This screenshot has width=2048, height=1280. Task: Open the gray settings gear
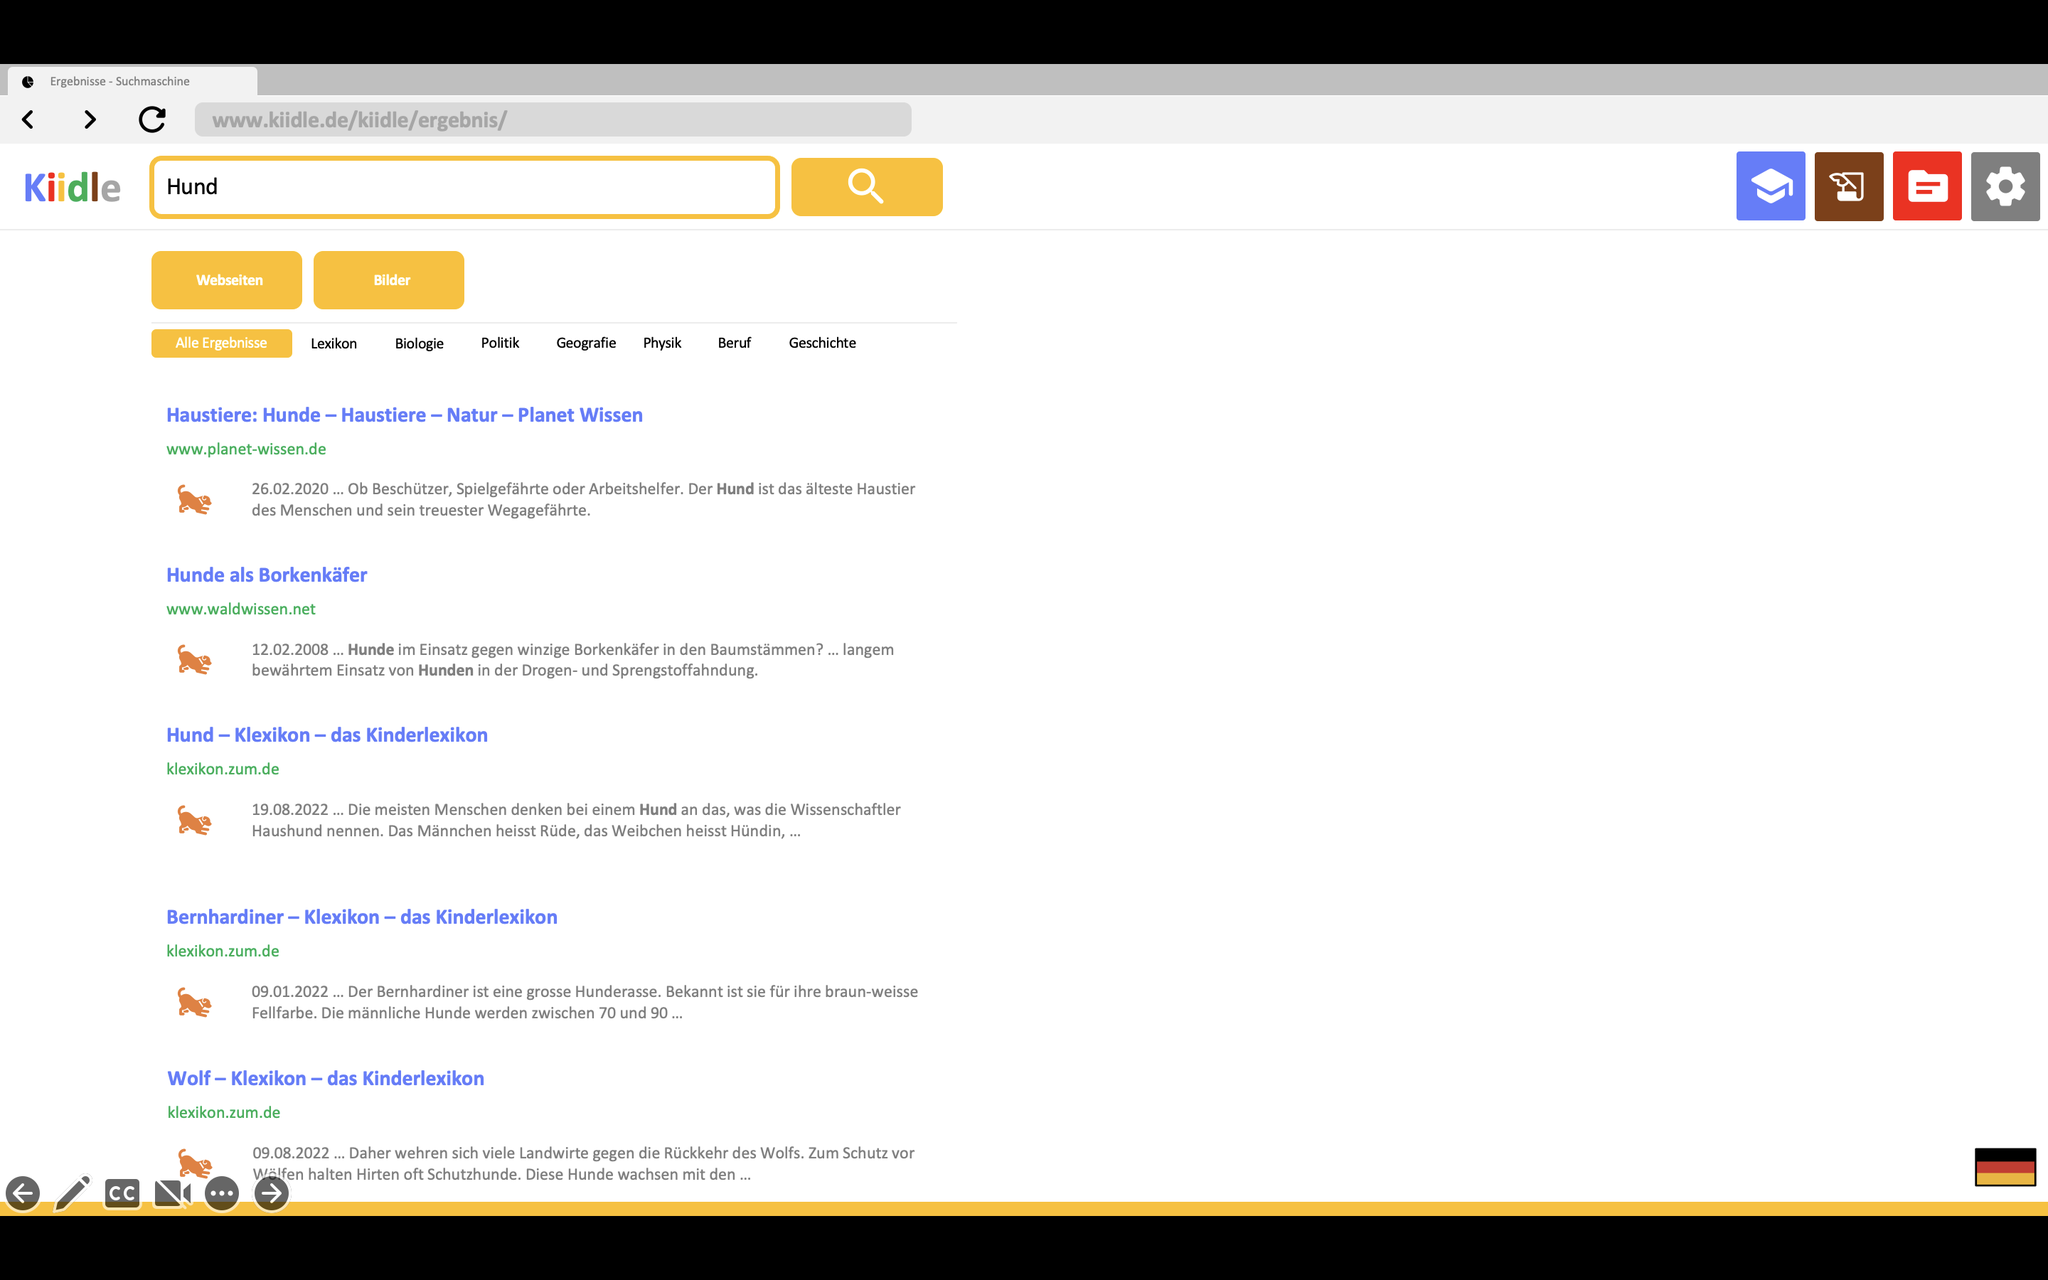pos(2004,186)
